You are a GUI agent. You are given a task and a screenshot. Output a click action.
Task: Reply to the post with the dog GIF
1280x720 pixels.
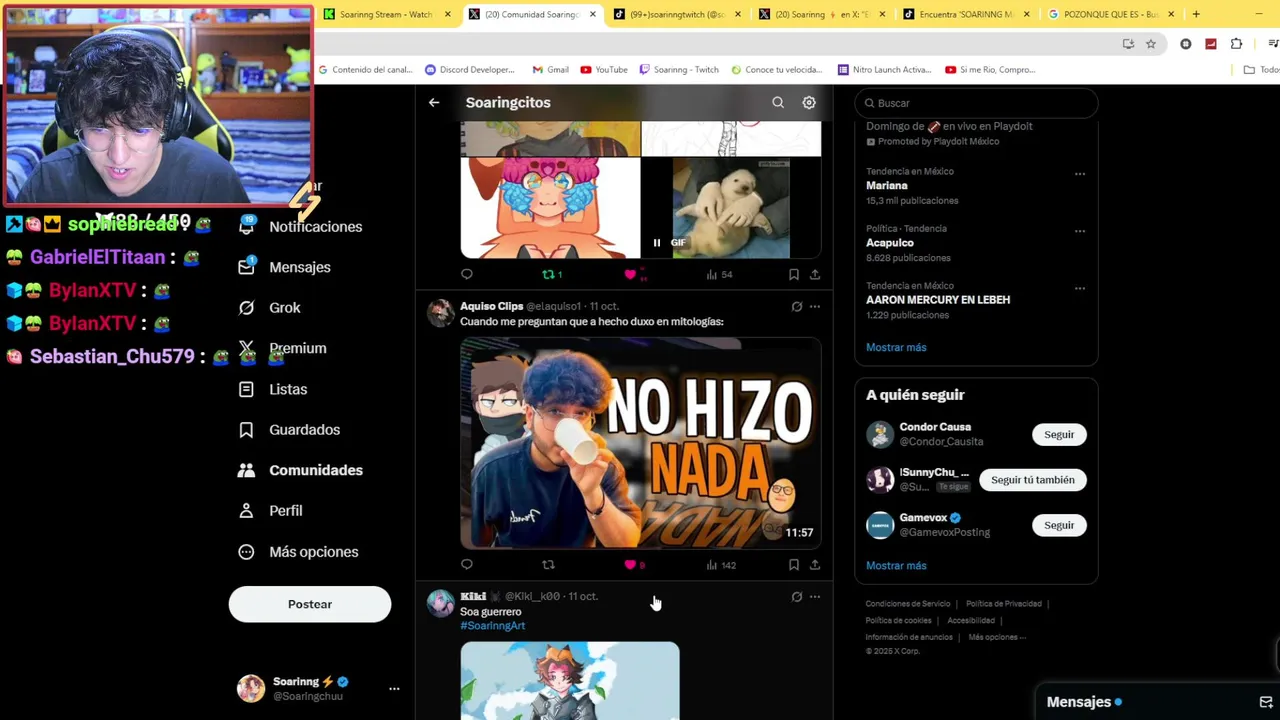tap(467, 274)
